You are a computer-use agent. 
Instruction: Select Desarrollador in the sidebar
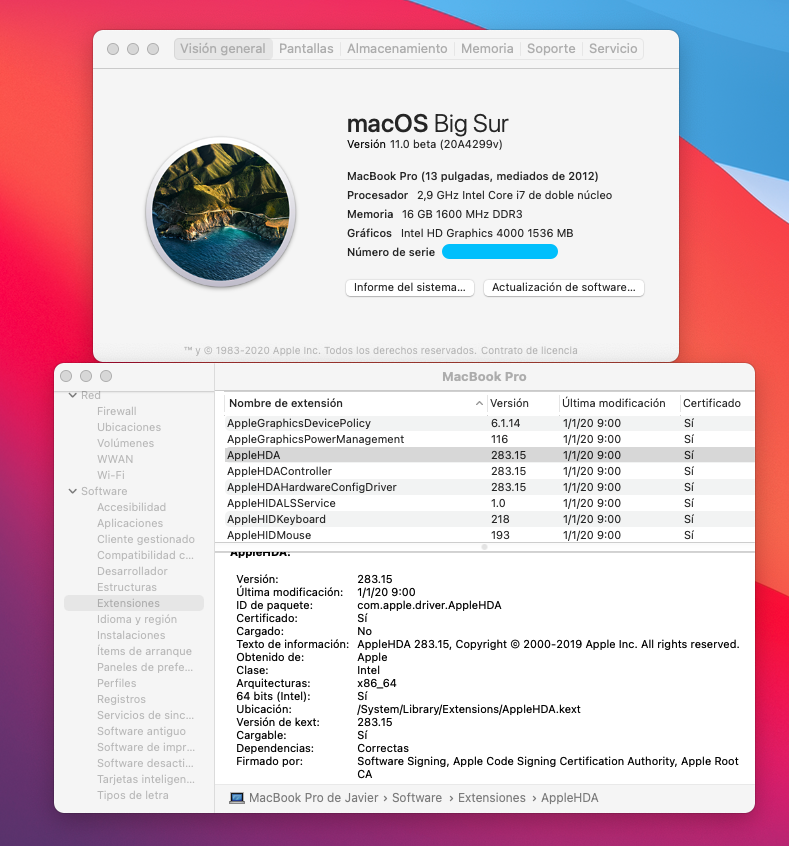click(132, 571)
